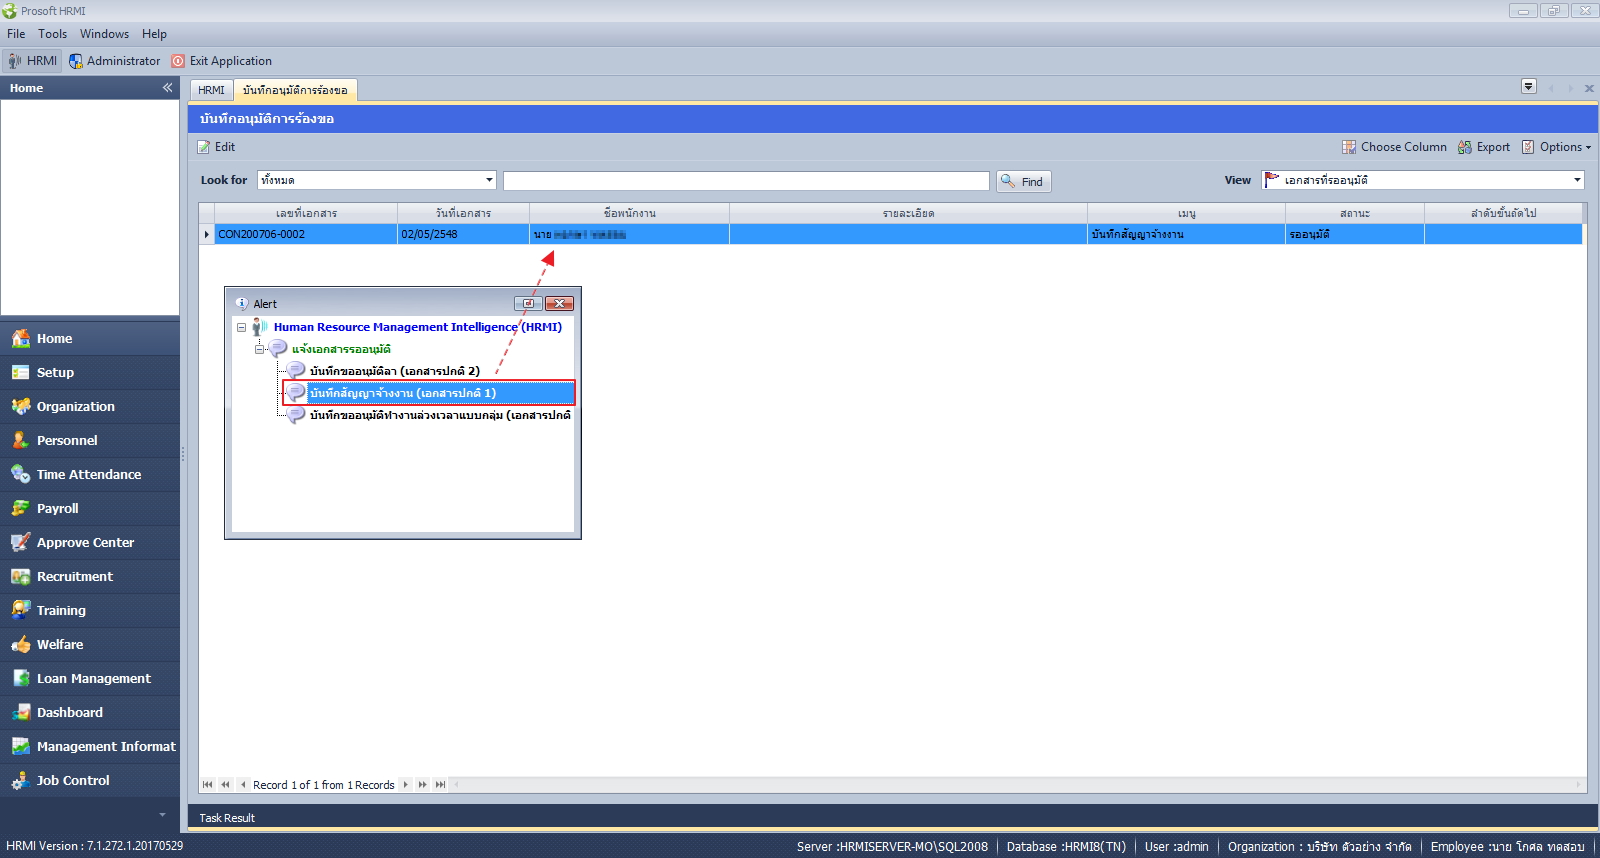Open the Loan Management module icon
This screenshot has width=1600, height=858.
(x=21, y=678)
